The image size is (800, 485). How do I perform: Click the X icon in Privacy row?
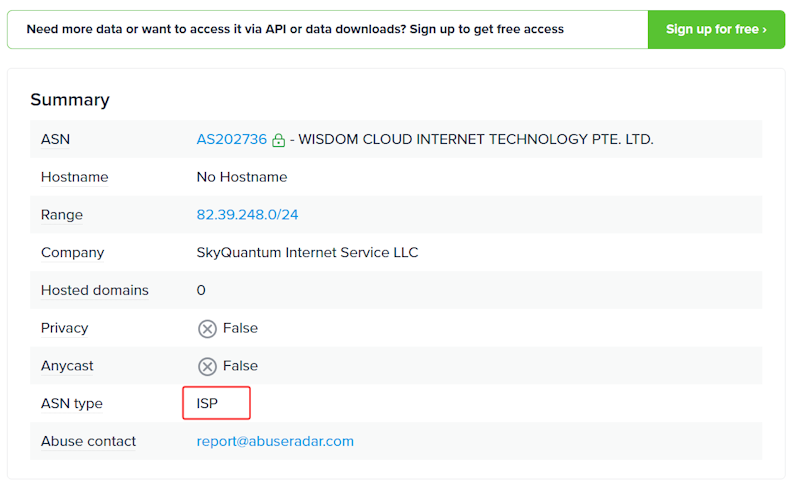pyautogui.click(x=207, y=329)
